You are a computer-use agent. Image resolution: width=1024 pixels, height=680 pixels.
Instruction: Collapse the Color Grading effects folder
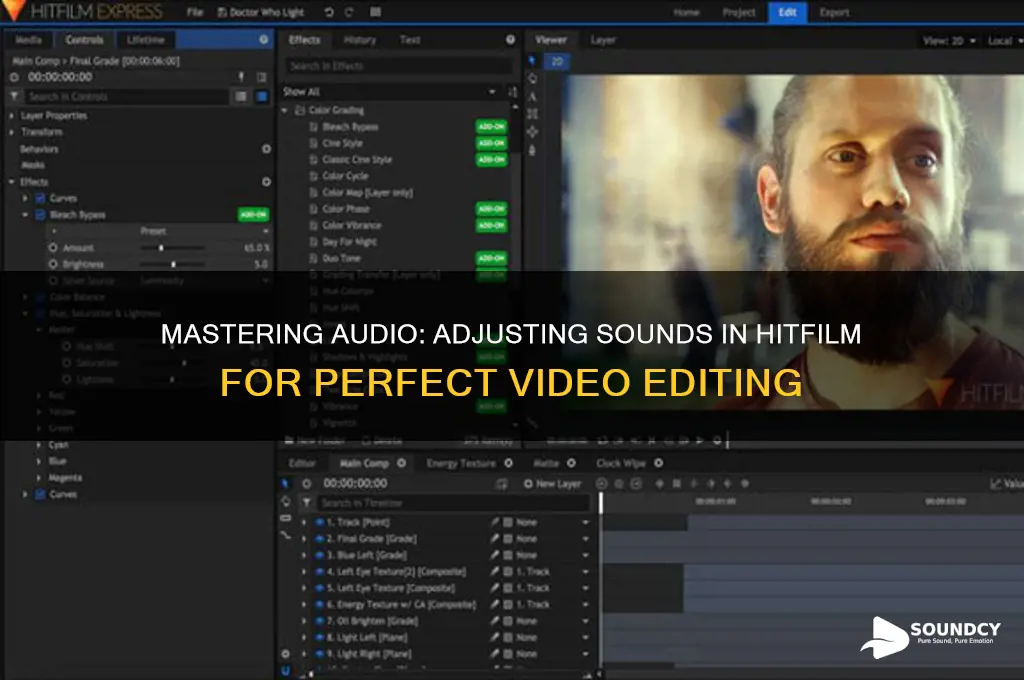pyautogui.click(x=285, y=110)
